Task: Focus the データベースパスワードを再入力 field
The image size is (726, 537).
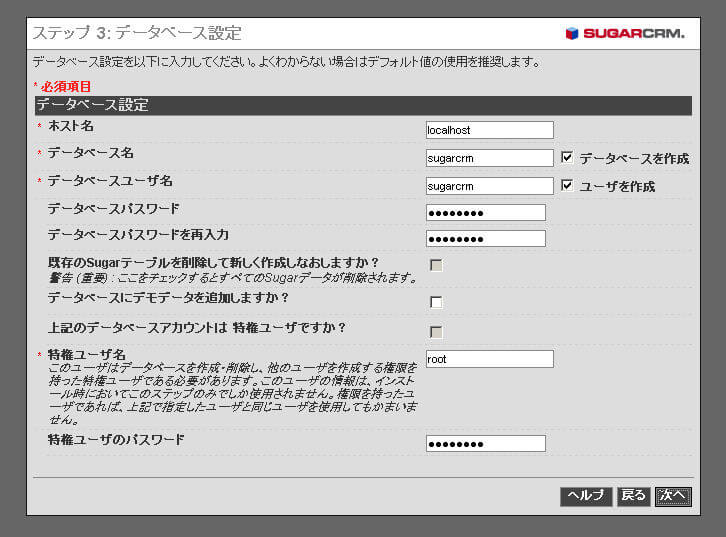Action: point(485,238)
